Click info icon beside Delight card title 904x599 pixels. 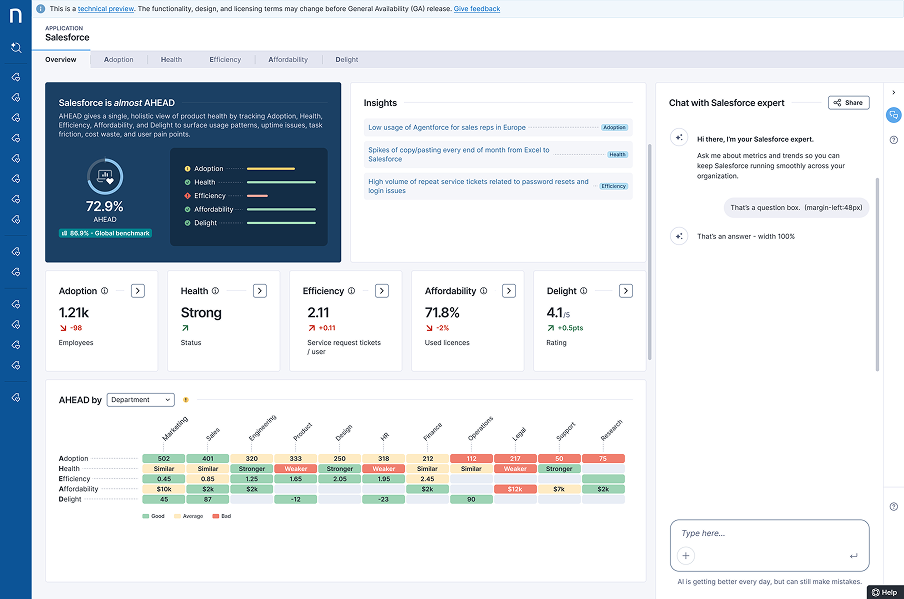(583, 291)
